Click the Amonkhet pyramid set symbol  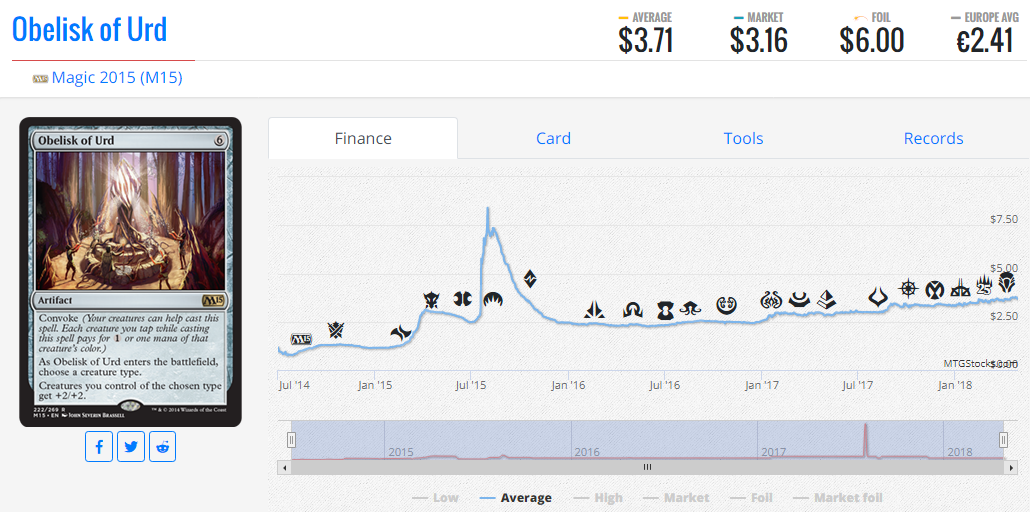click(x=827, y=300)
